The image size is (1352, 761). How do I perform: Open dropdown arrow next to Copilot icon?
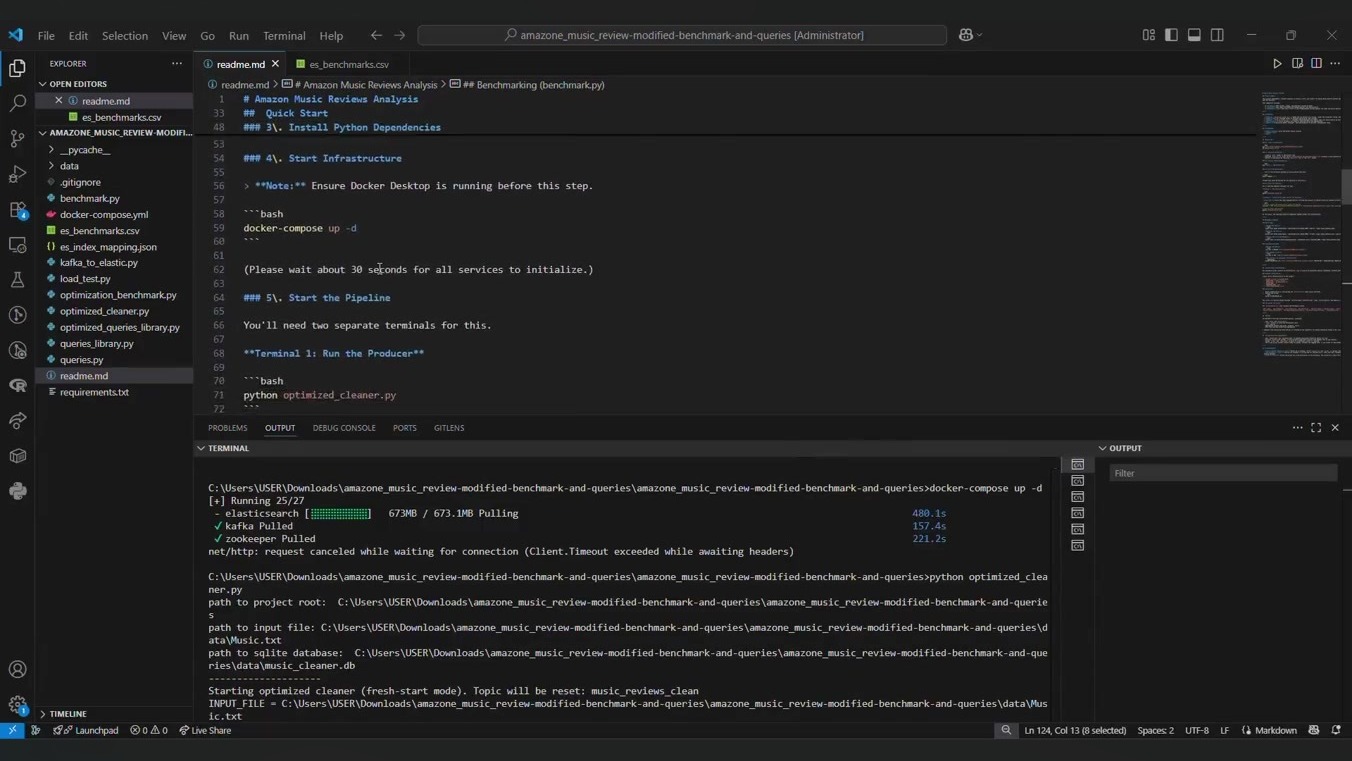click(x=979, y=35)
